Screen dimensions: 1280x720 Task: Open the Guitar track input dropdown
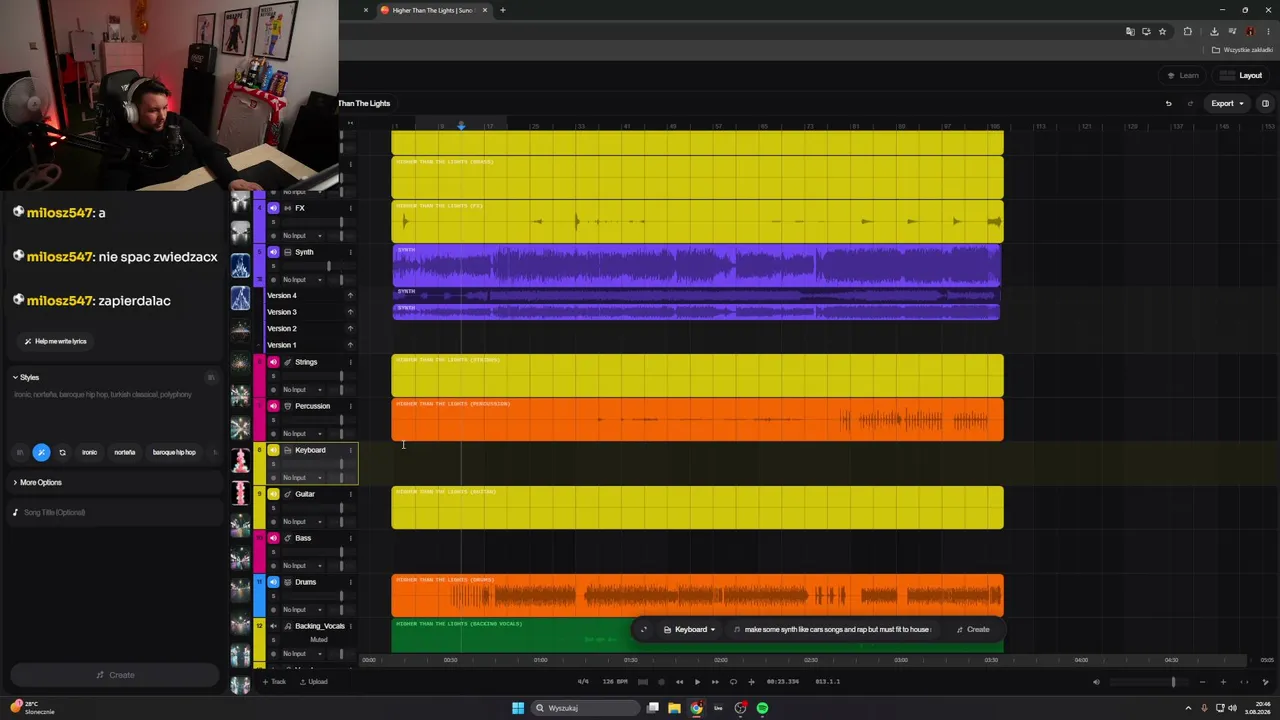click(x=302, y=522)
